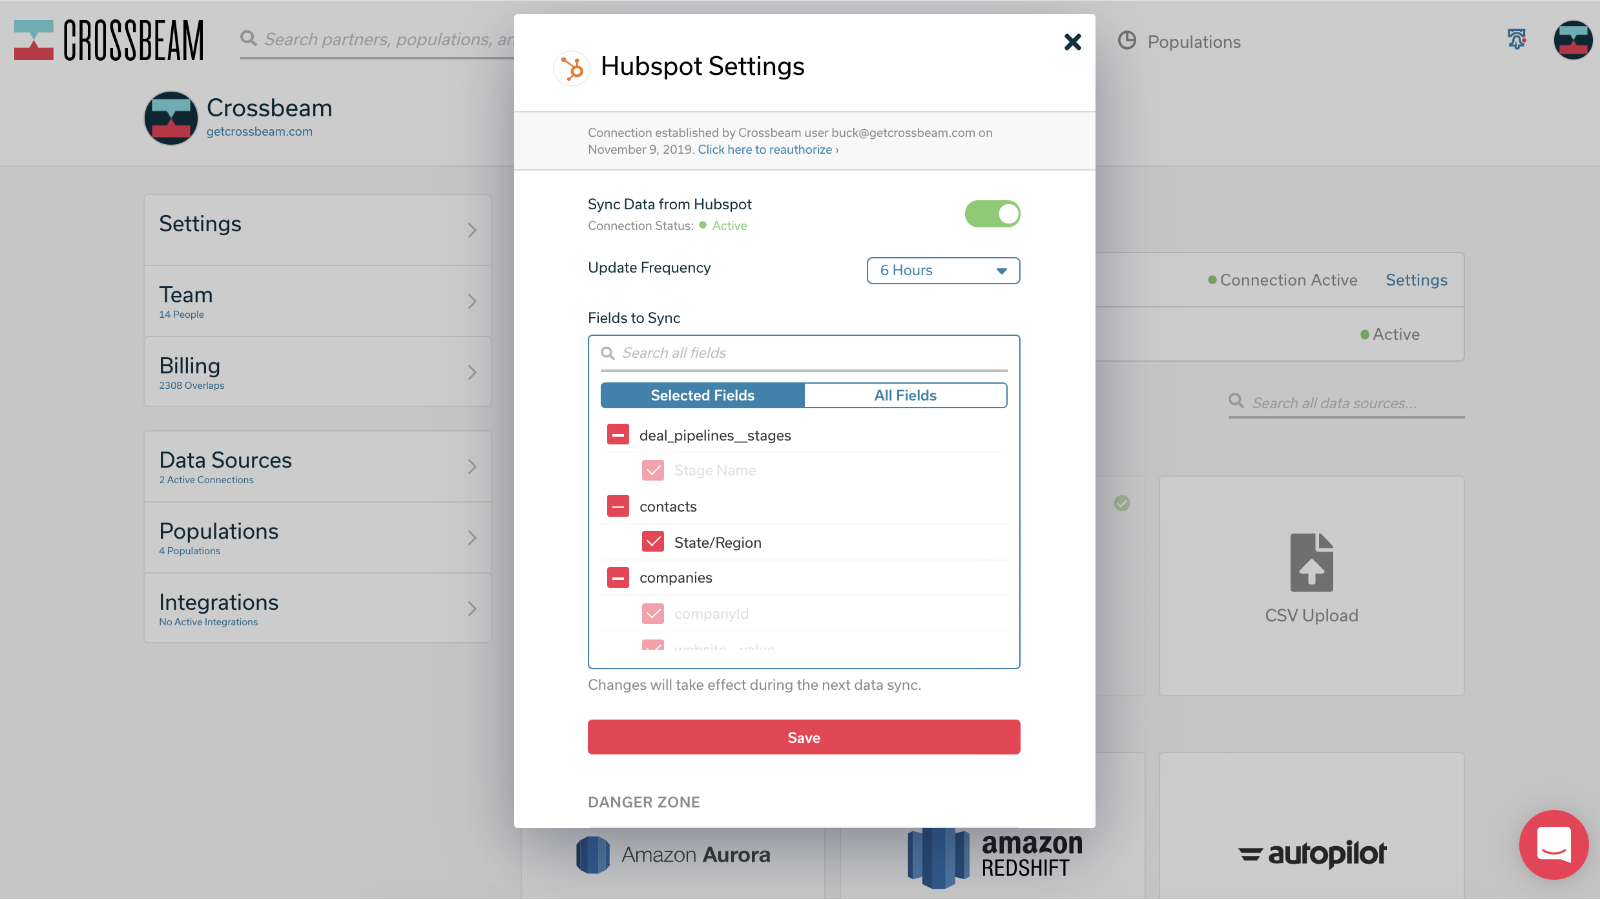Expand the Populations sidebar section
1600x900 pixels.
(x=318, y=538)
